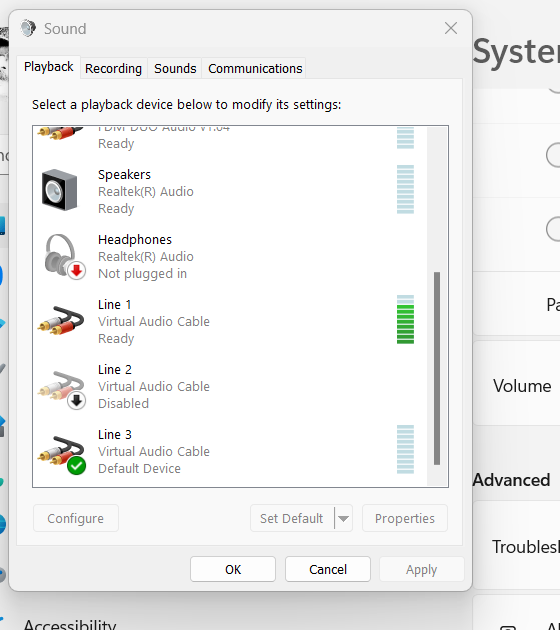Select the 'Line 1' device name

[x=115, y=305]
